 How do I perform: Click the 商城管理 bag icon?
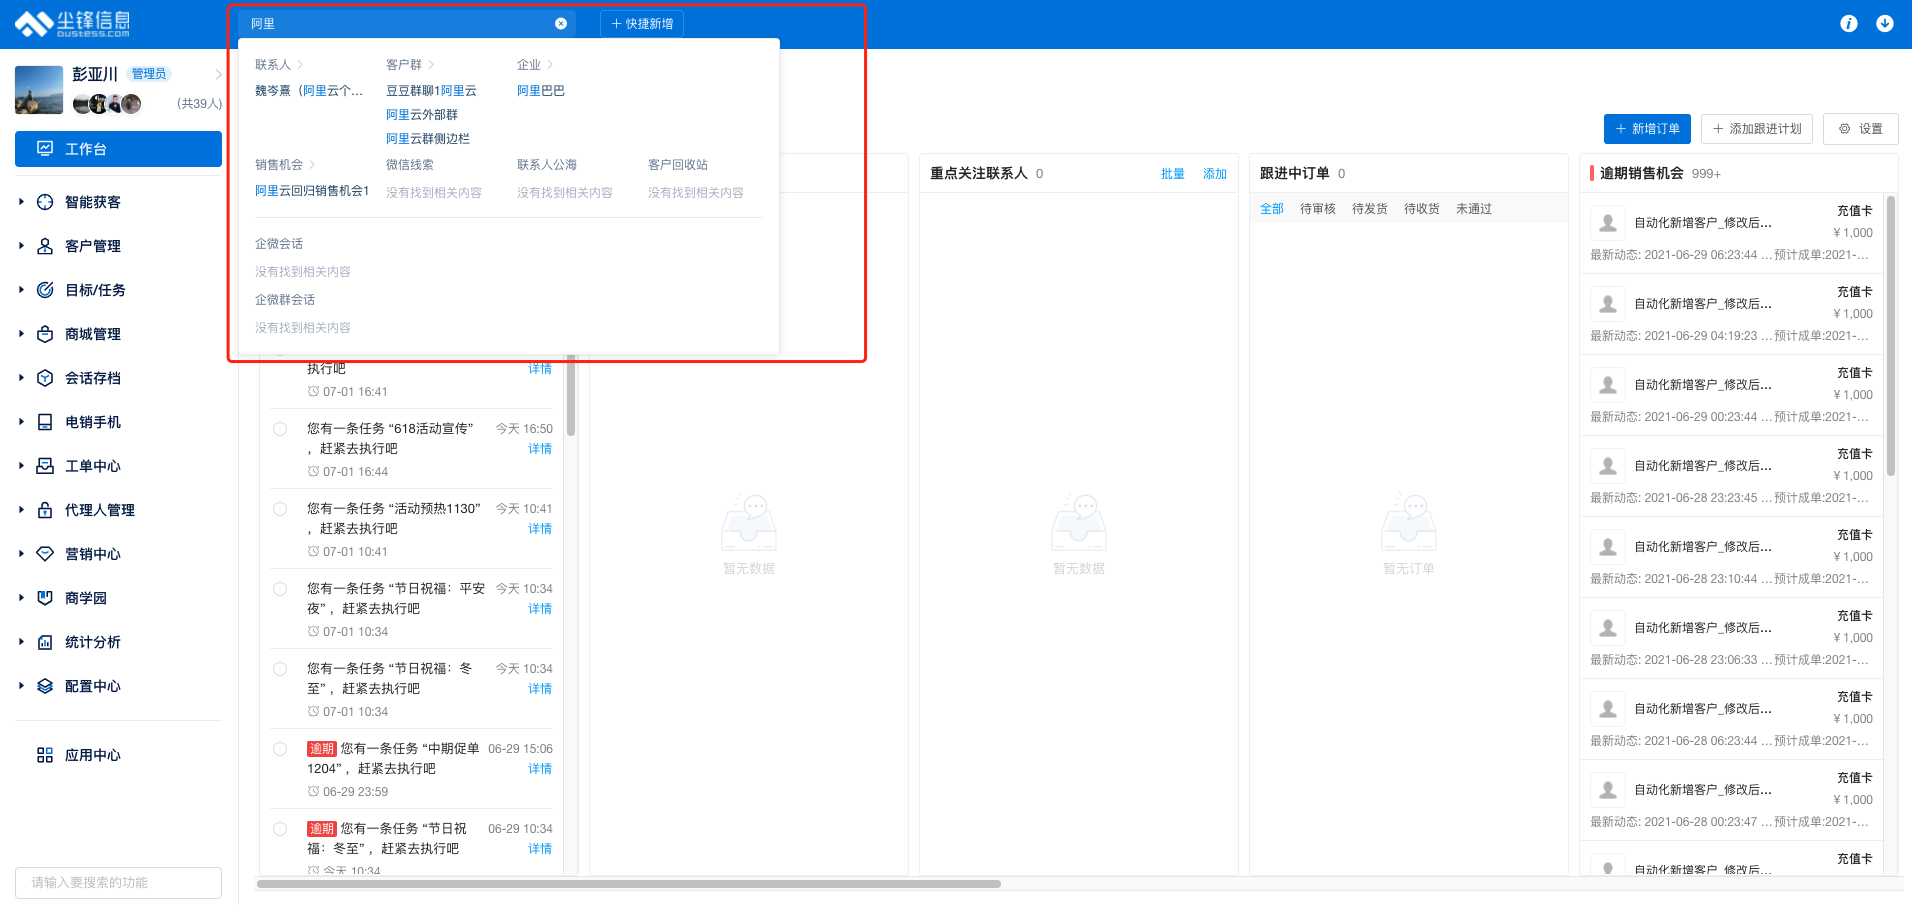tap(45, 334)
